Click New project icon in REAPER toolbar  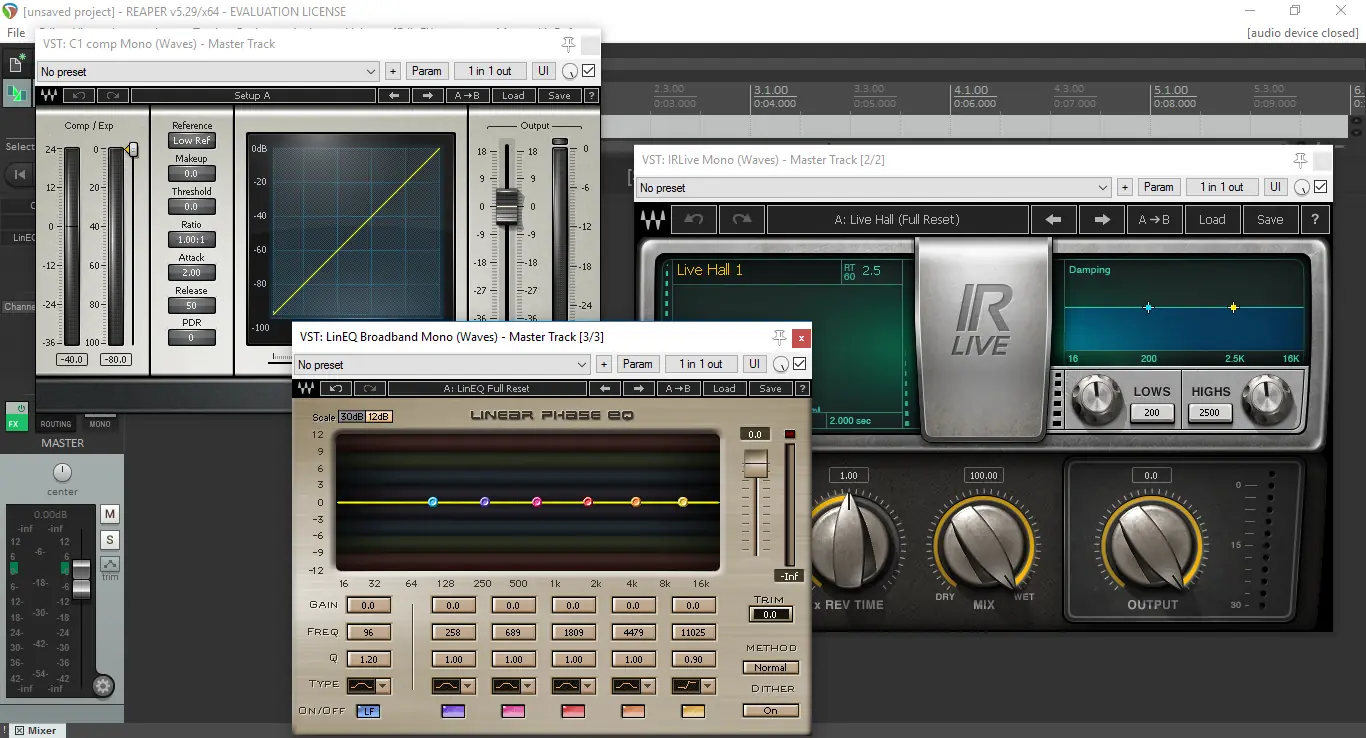[x=17, y=63]
